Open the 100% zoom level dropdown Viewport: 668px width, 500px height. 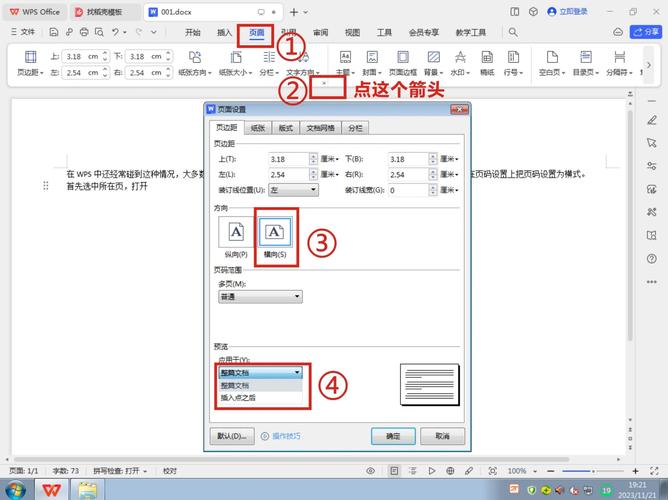[522, 471]
